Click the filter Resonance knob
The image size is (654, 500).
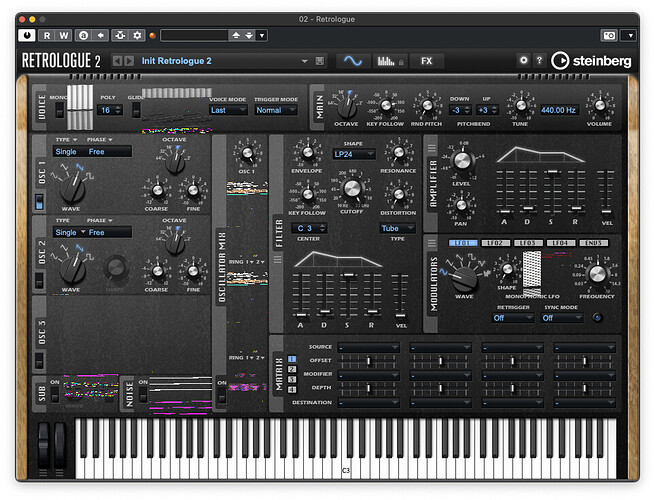(x=398, y=152)
